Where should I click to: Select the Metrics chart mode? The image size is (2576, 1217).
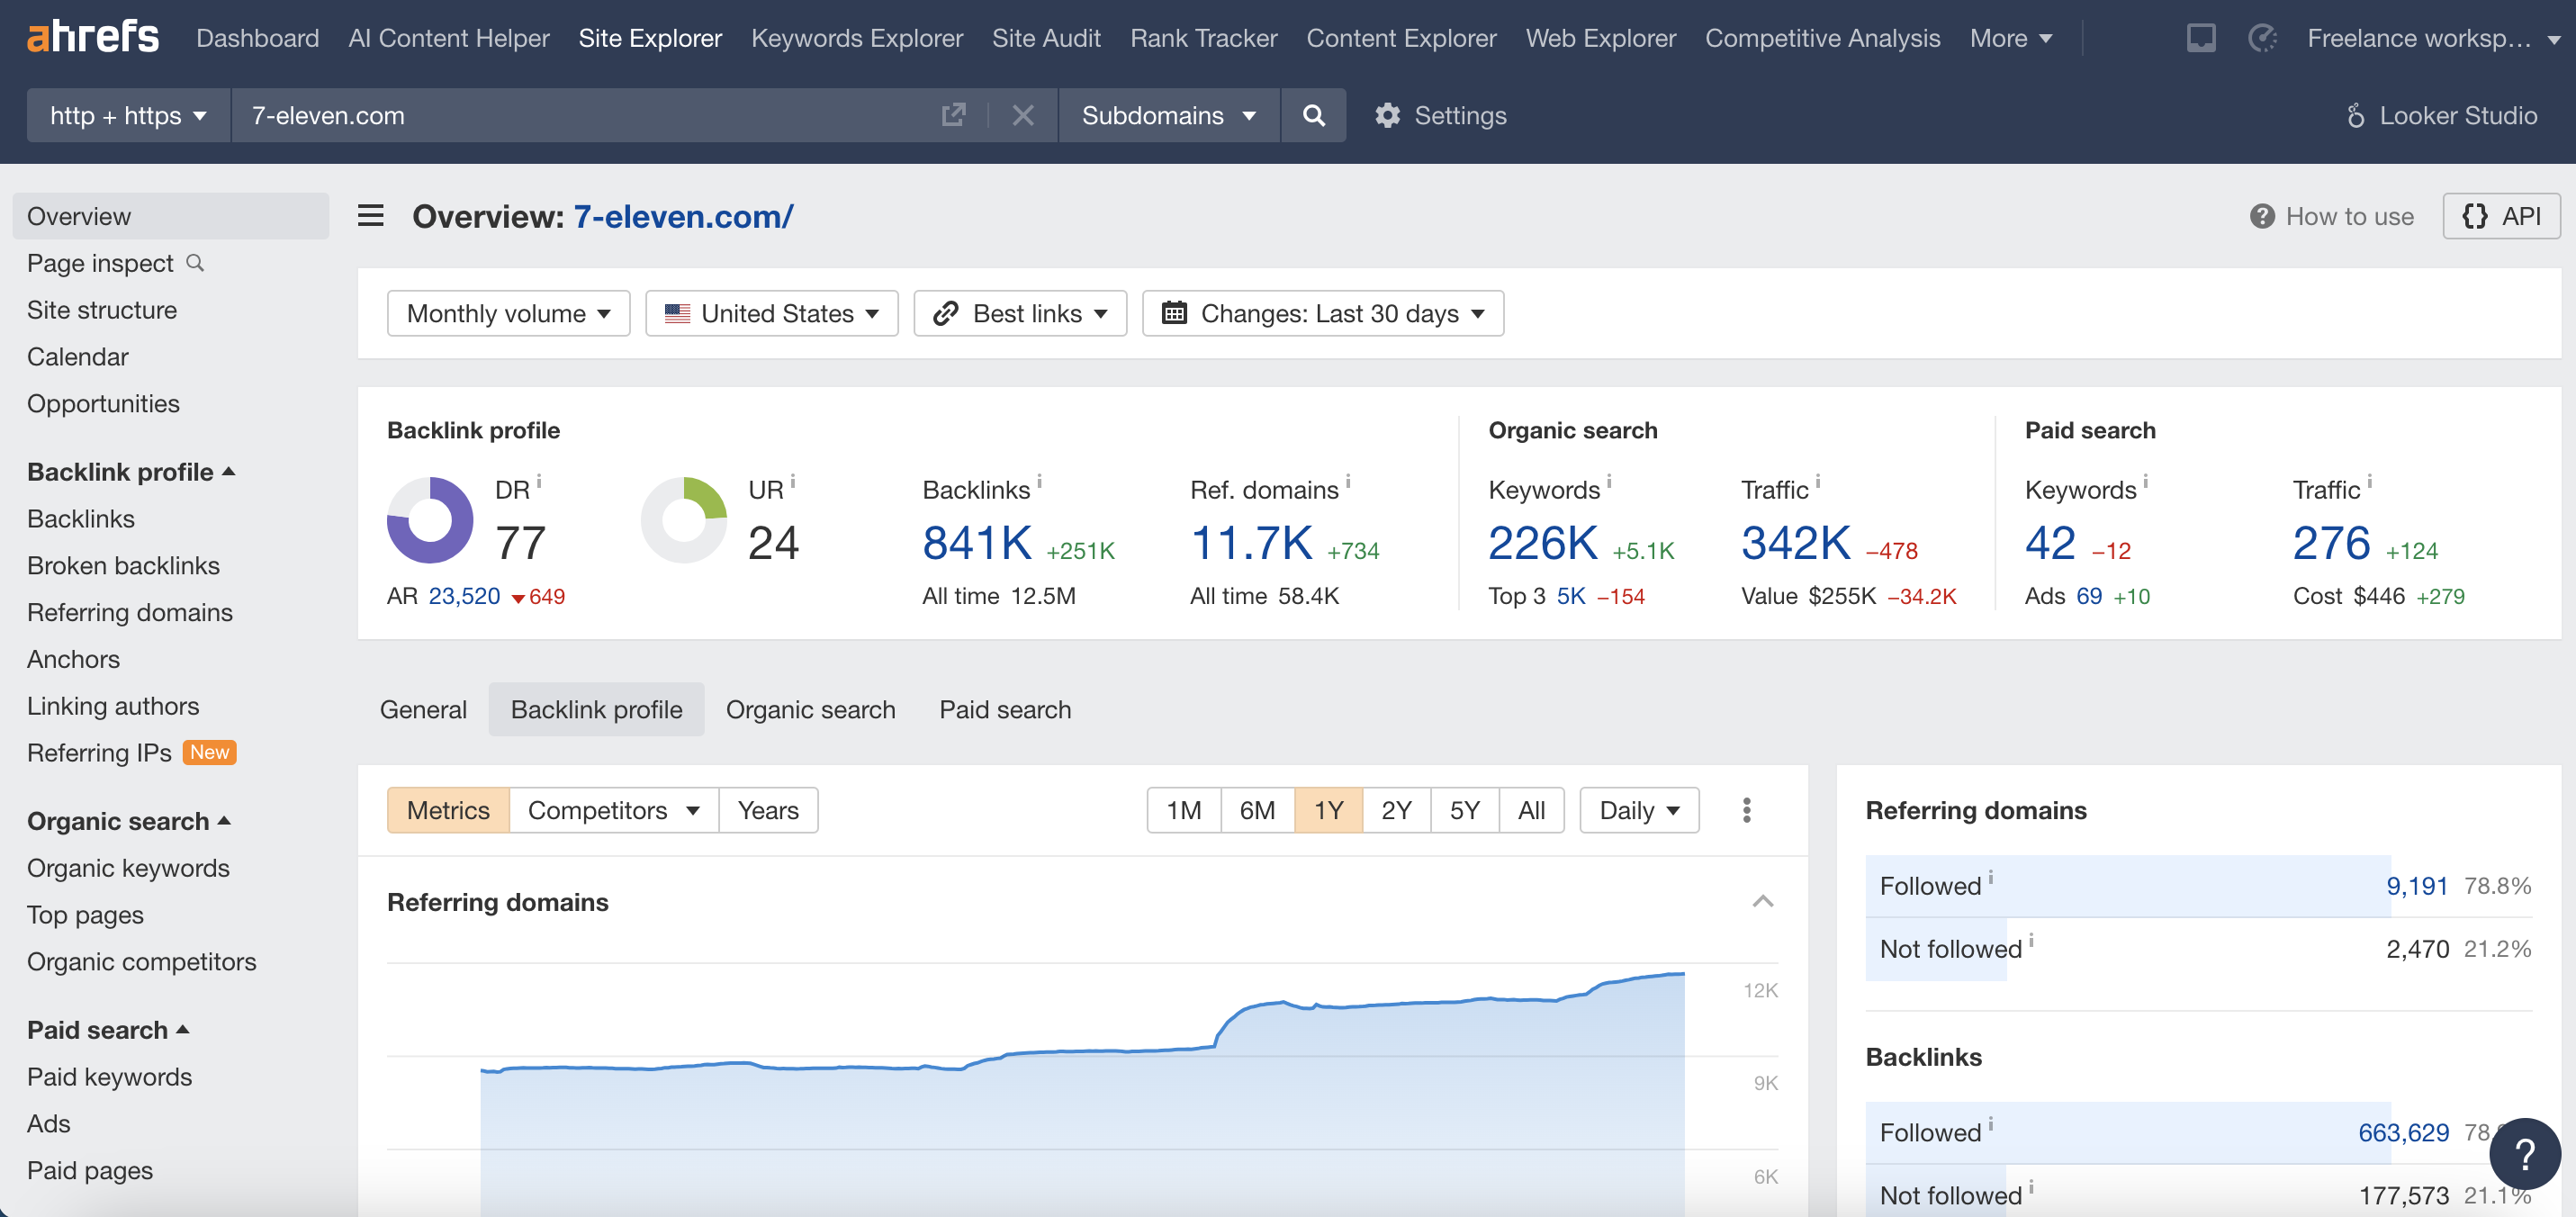448,810
